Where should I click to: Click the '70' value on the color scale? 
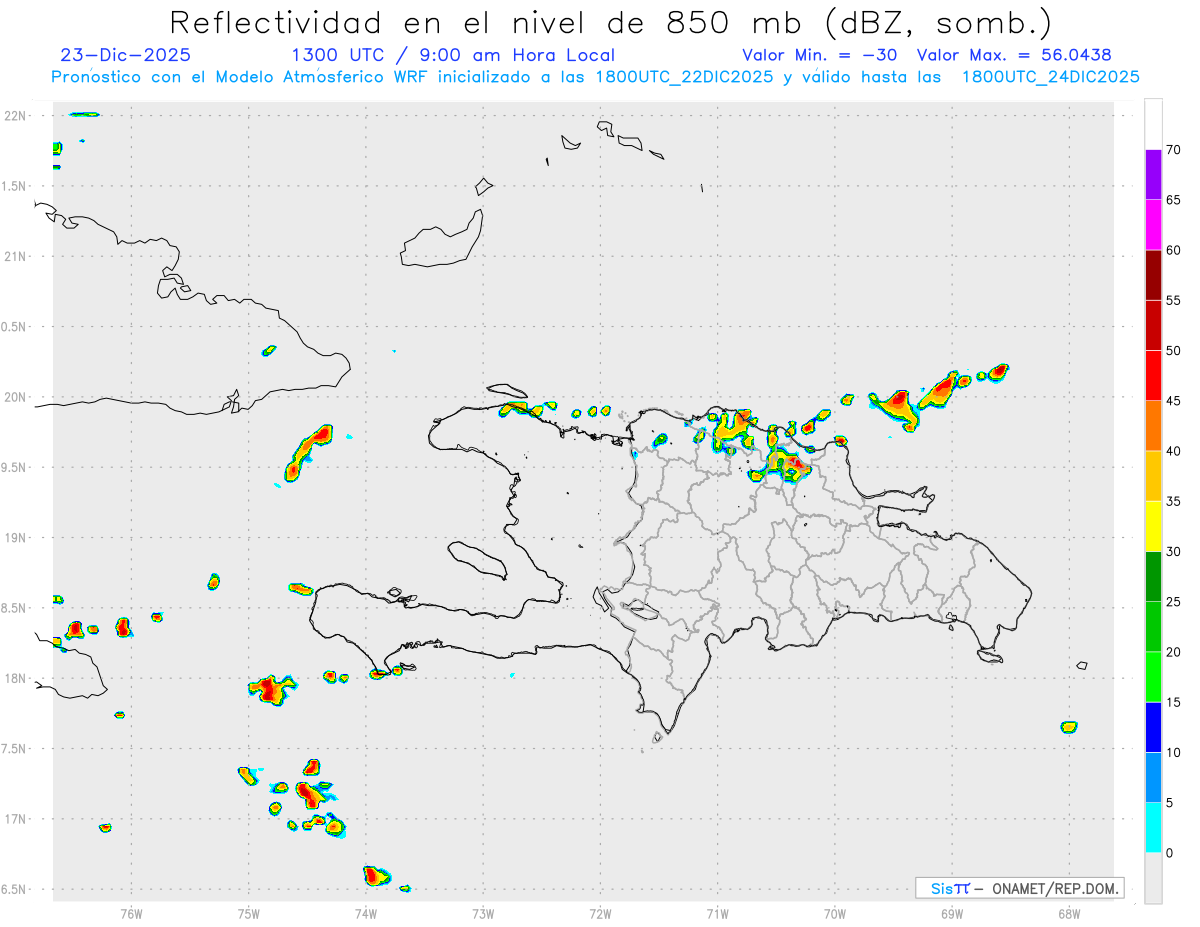(x=1174, y=150)
